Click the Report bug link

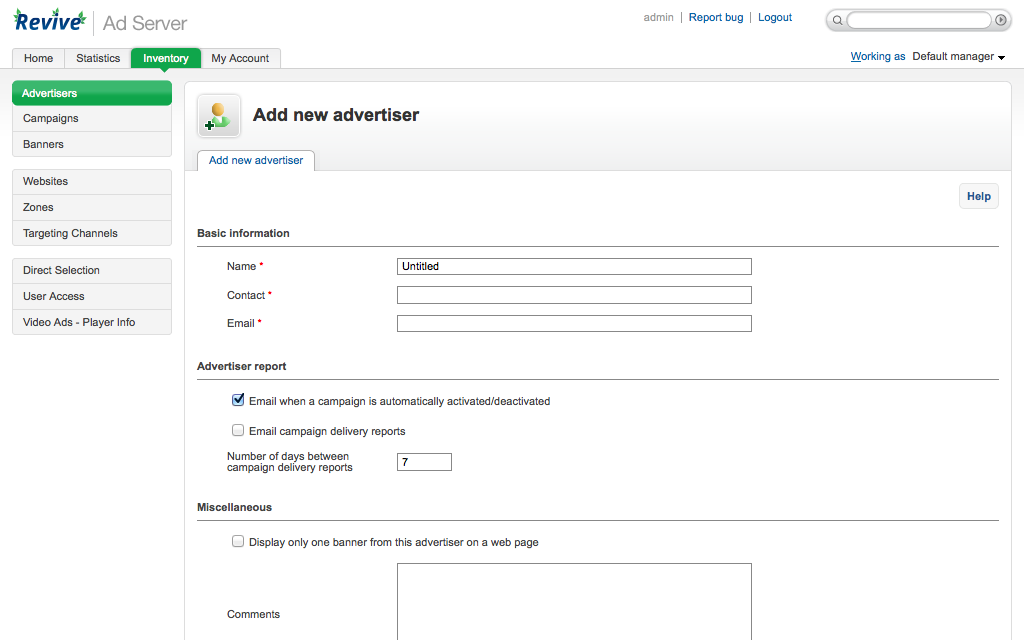[716, 17]
